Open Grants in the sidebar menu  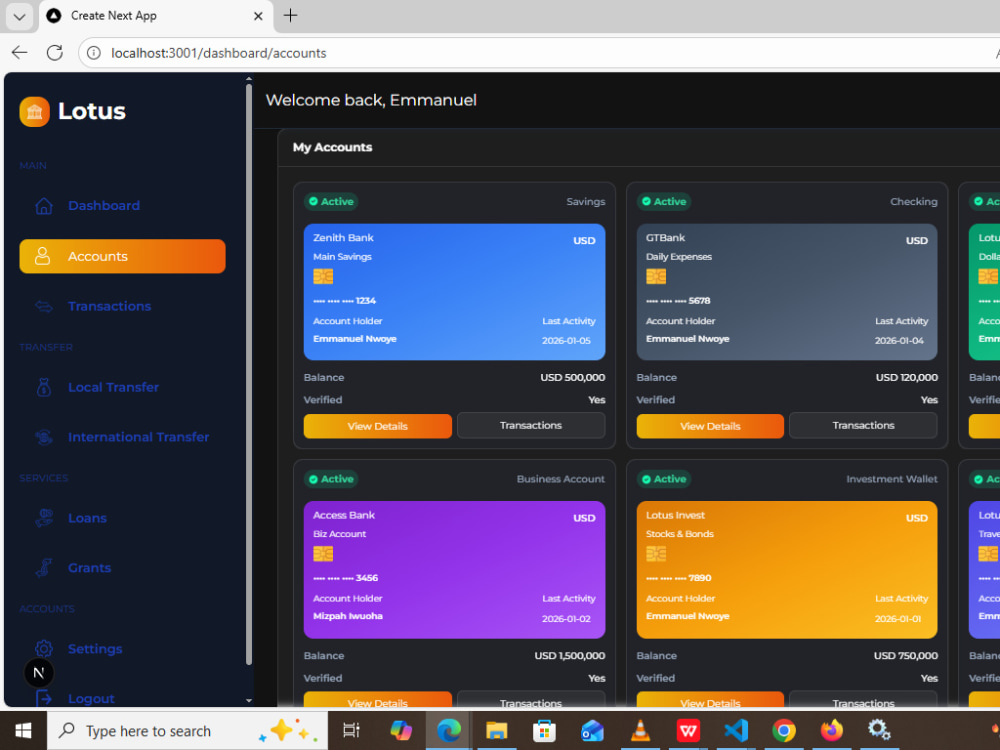tap(122, 568)
